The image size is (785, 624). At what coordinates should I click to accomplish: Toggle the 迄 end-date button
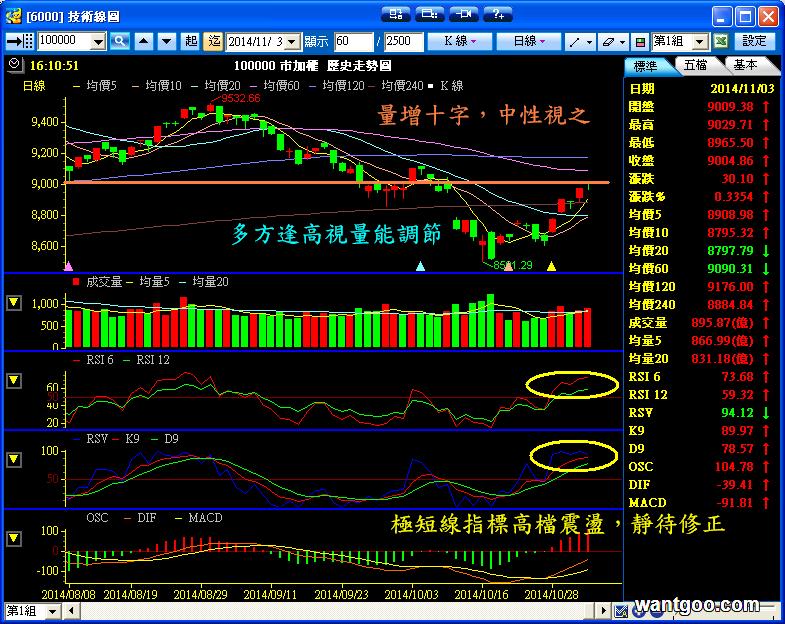[213, 41]
